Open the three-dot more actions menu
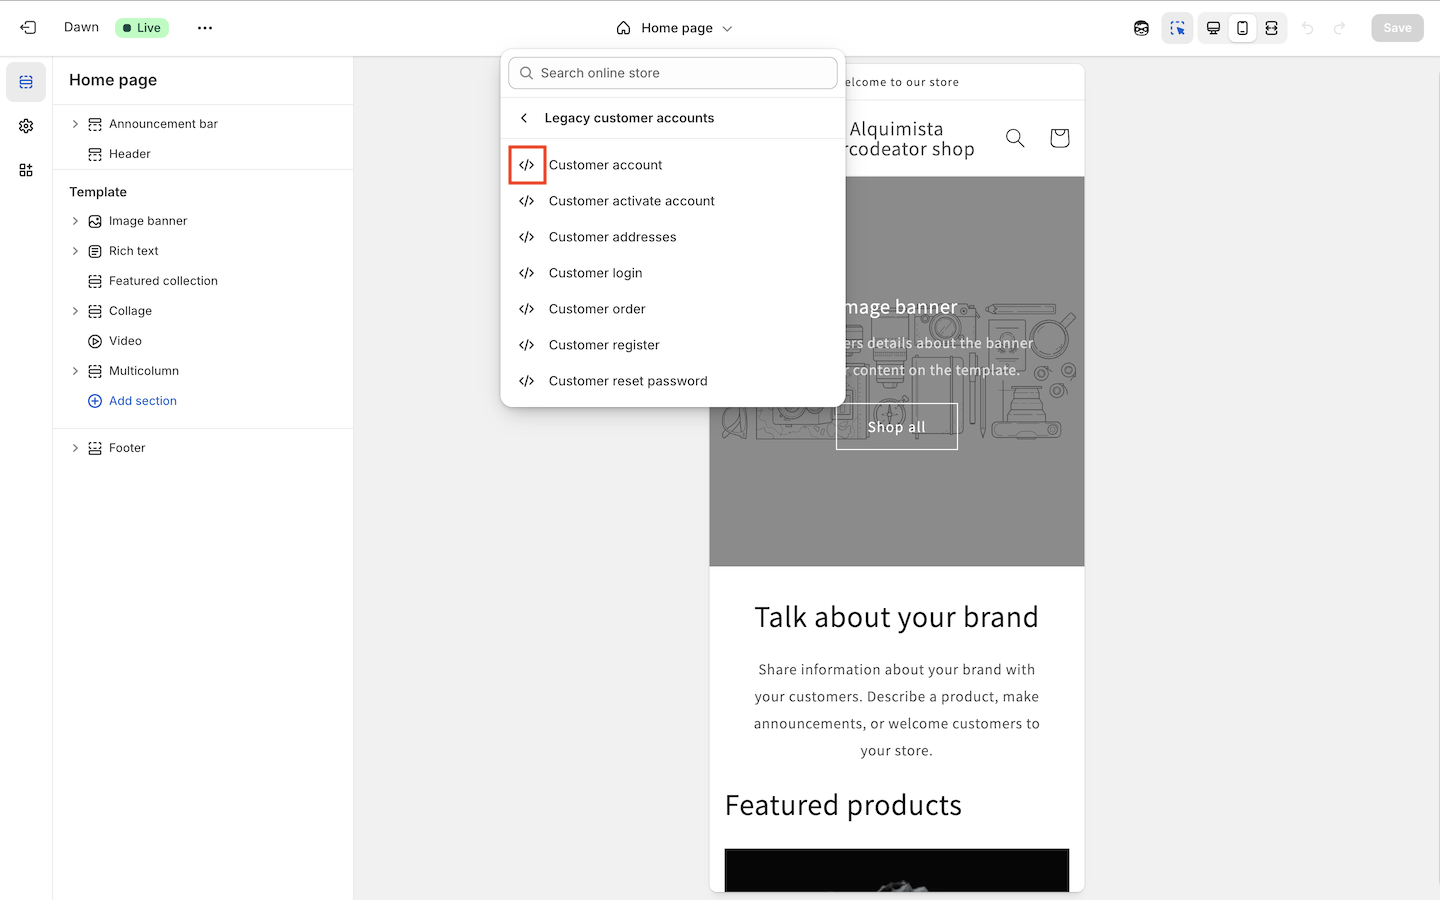The image size is (1440, 900). pos(205,28)
